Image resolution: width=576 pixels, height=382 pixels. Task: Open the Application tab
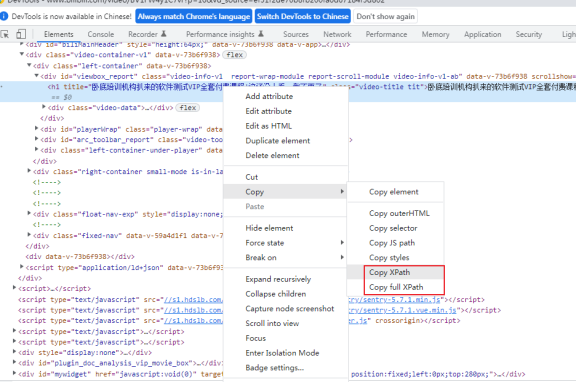(x=482, y=34)
